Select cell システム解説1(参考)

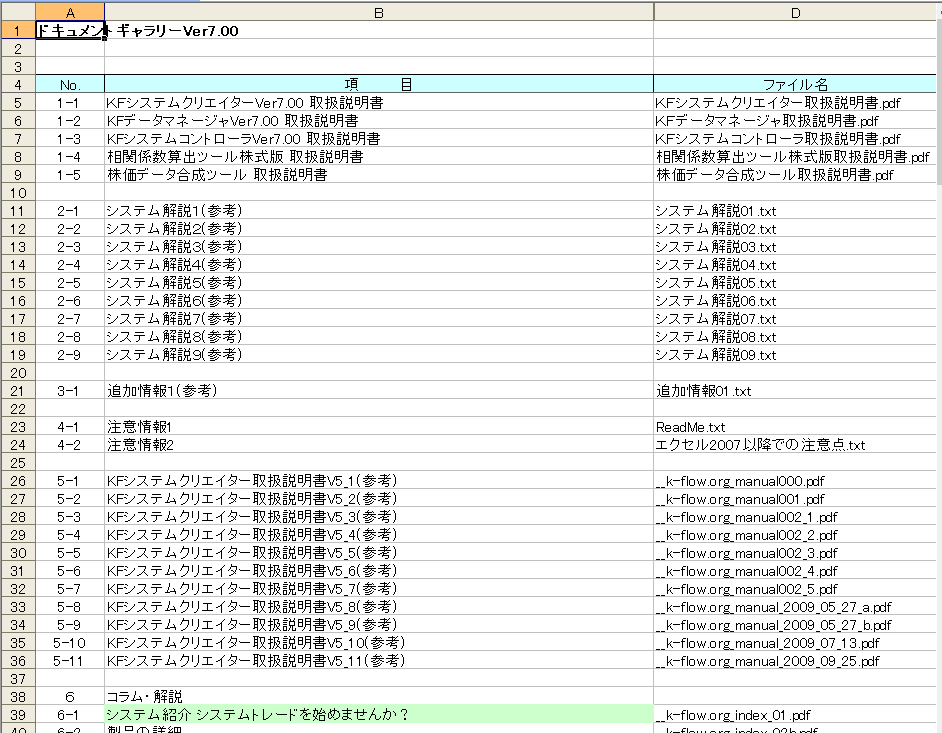pos(378,211)
